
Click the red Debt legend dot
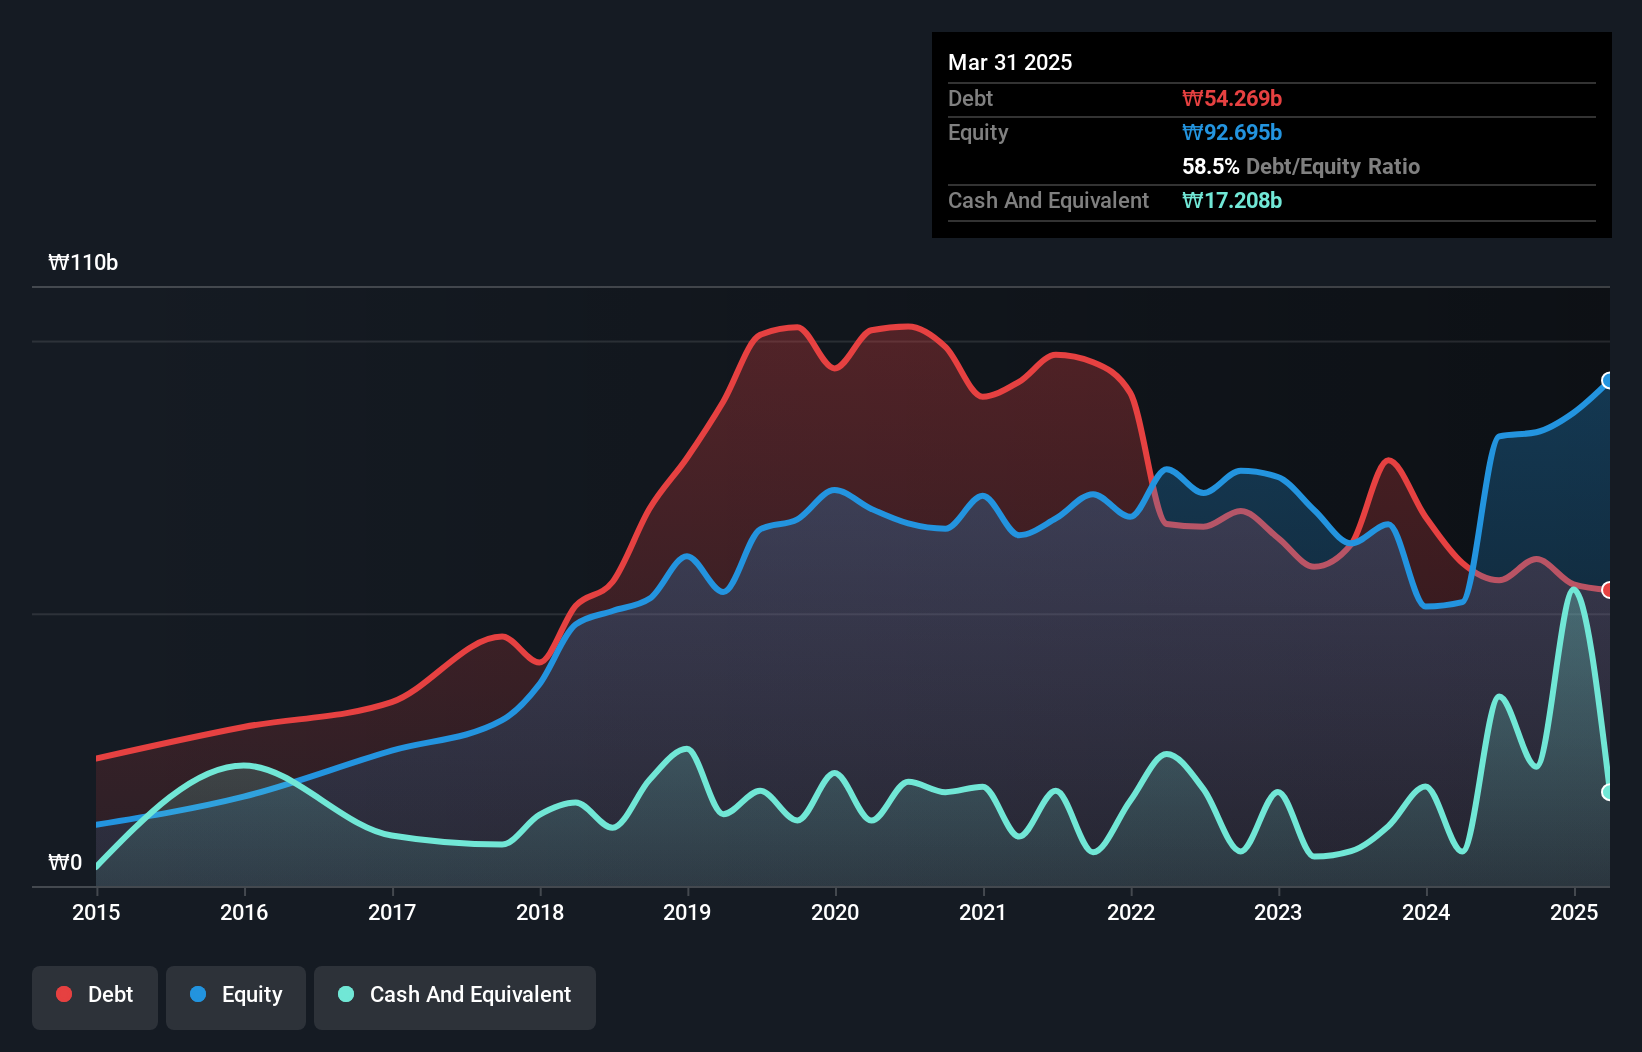click(x=64, y=994)
